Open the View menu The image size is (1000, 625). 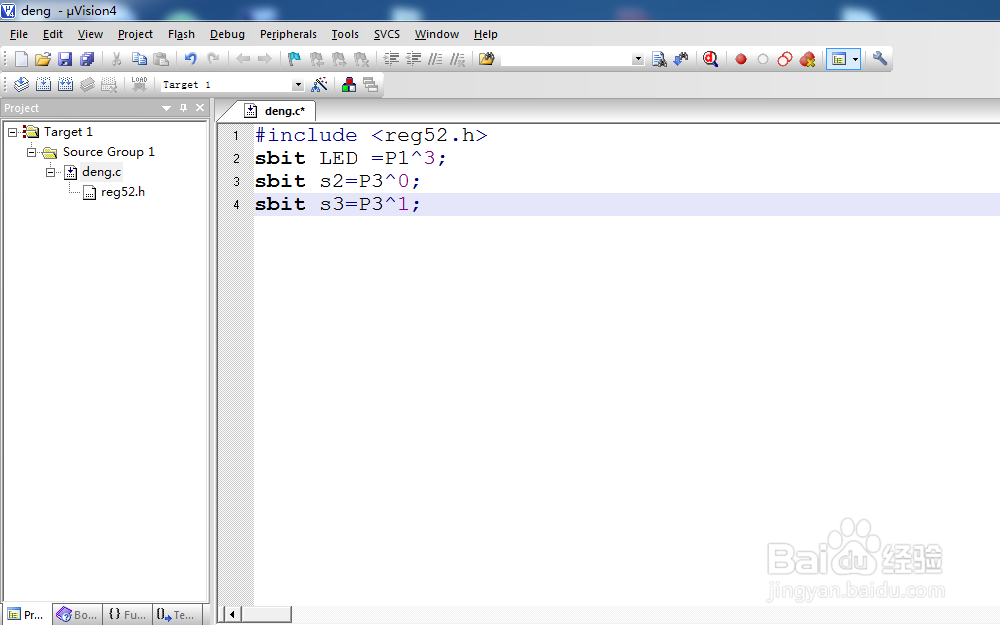(90, 34)
